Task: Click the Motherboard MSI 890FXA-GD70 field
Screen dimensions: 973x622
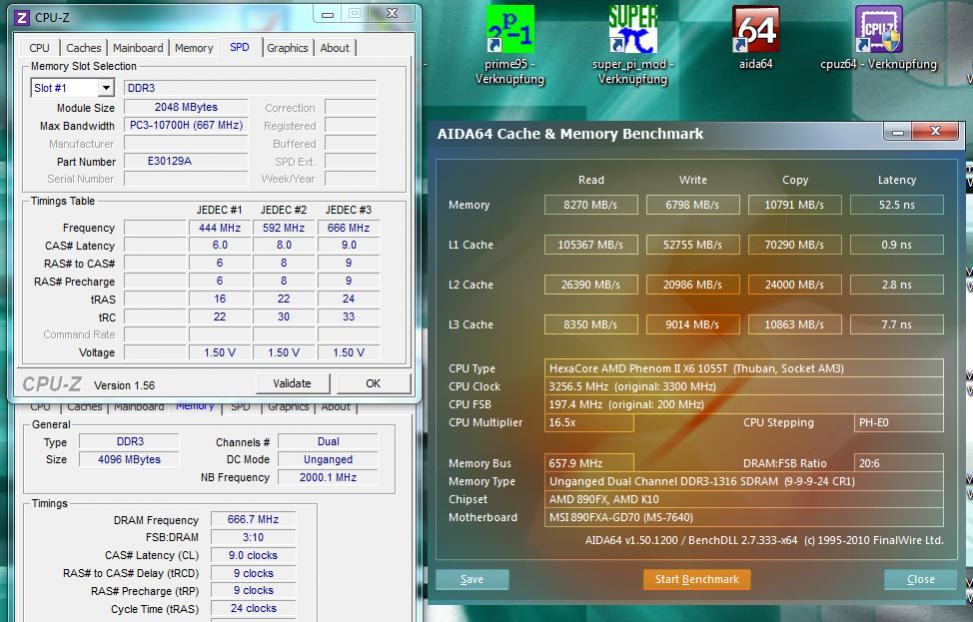Action: coord(743,517)
